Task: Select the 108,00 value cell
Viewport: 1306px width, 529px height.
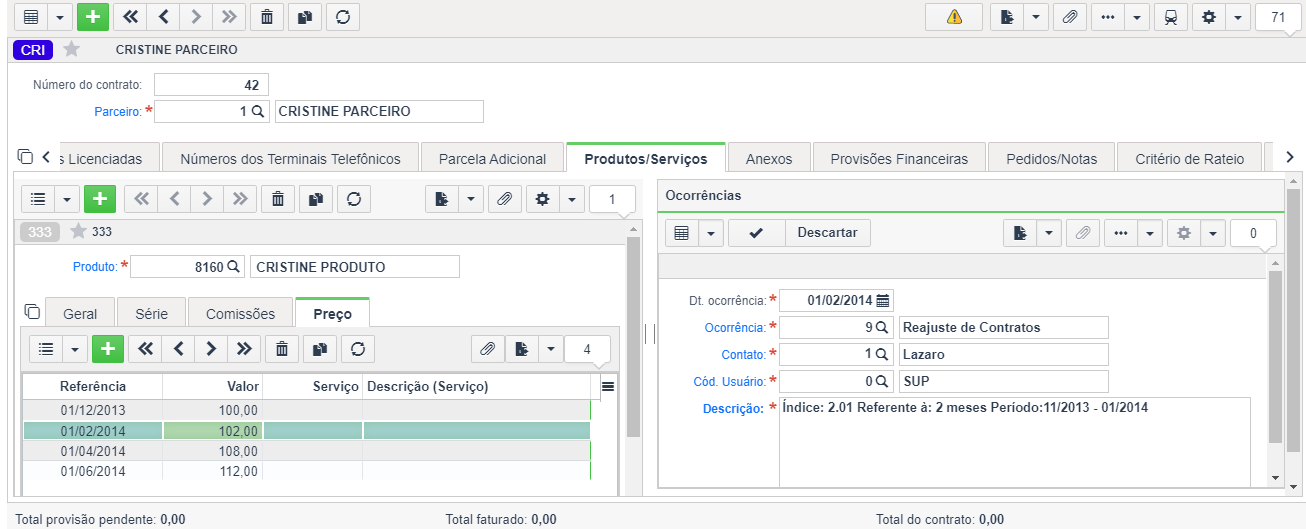Action: [x=213, y=451]
